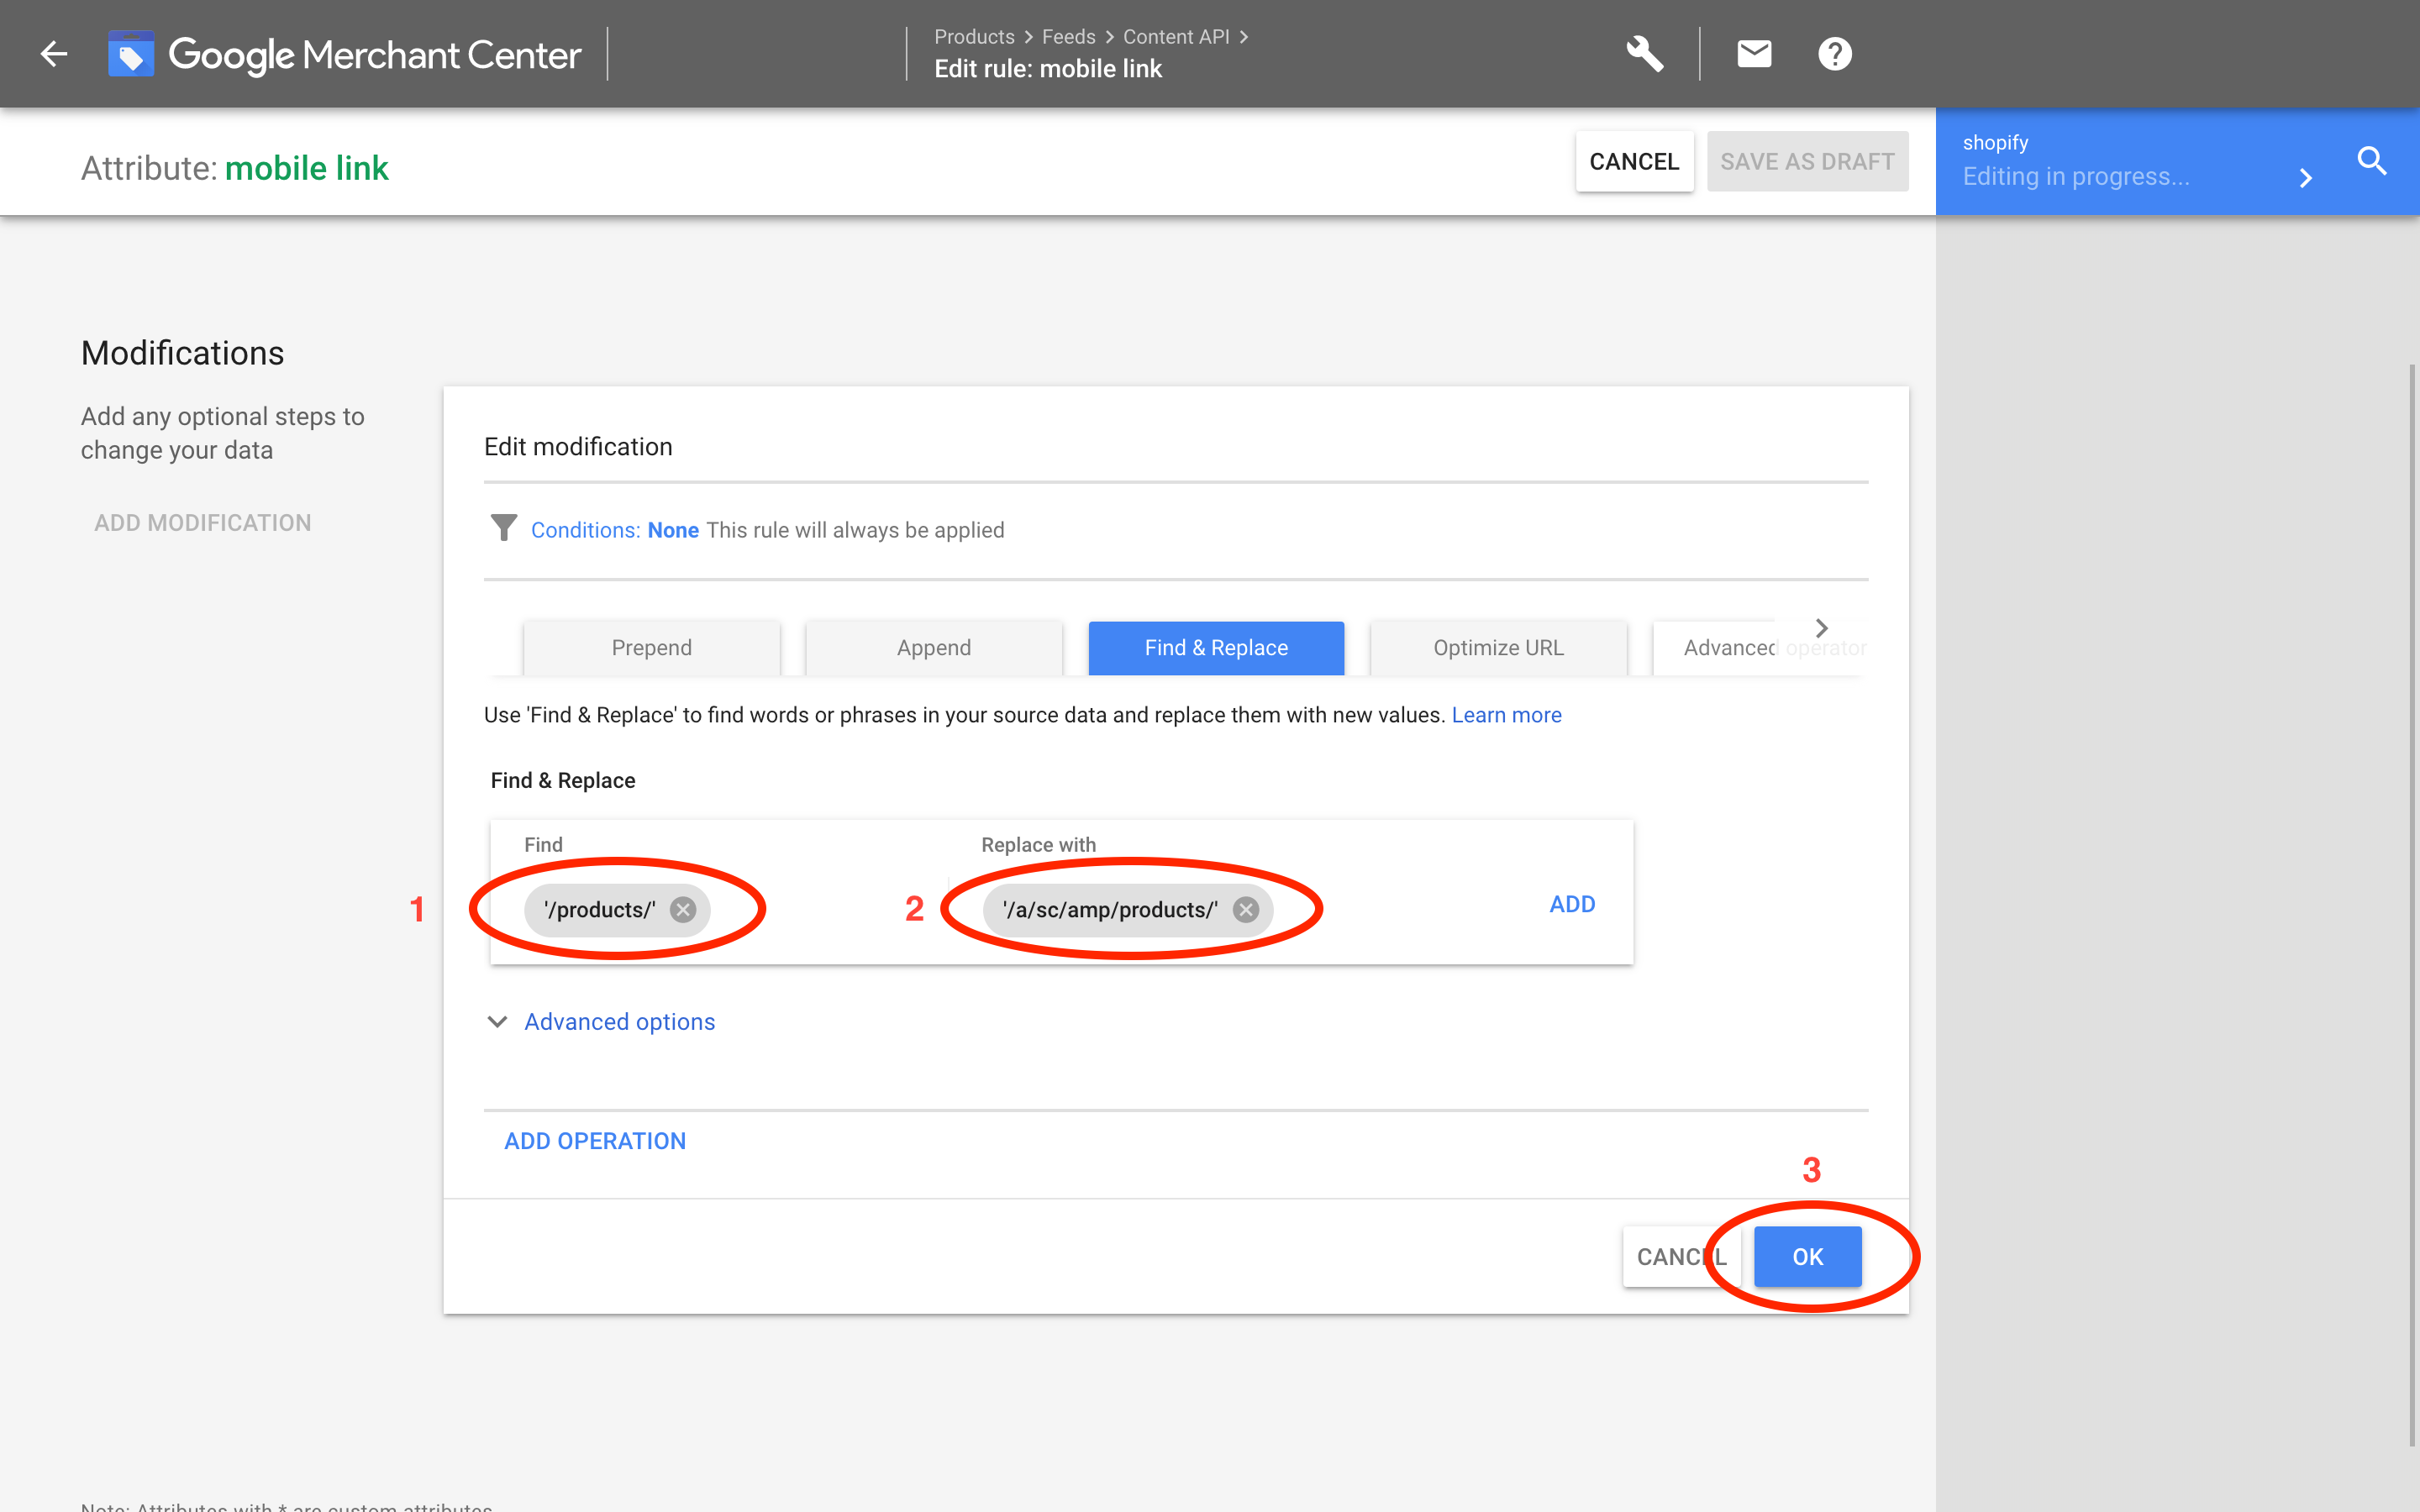This screenshot has width=2420, height=1512.
Task: Open the mail notifications icon
Action: click(x=1754, y=54)
